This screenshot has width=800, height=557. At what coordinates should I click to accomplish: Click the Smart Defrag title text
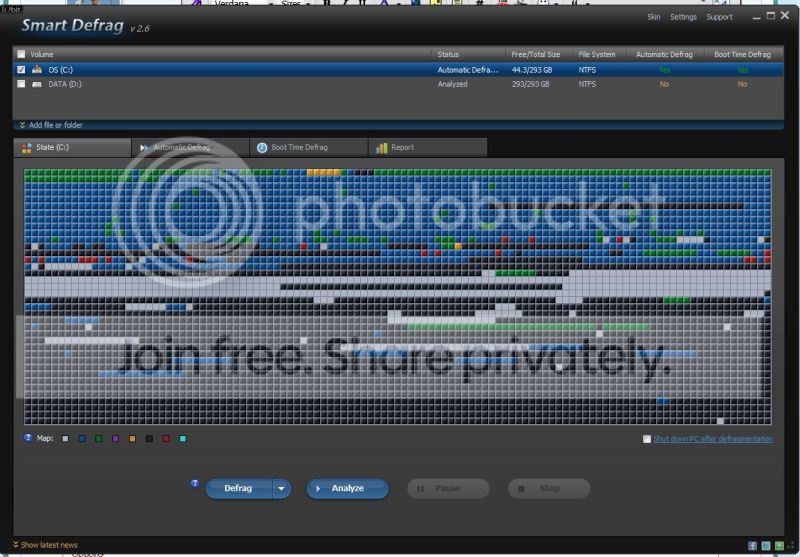pyautogui.click(x=72, y=25)
